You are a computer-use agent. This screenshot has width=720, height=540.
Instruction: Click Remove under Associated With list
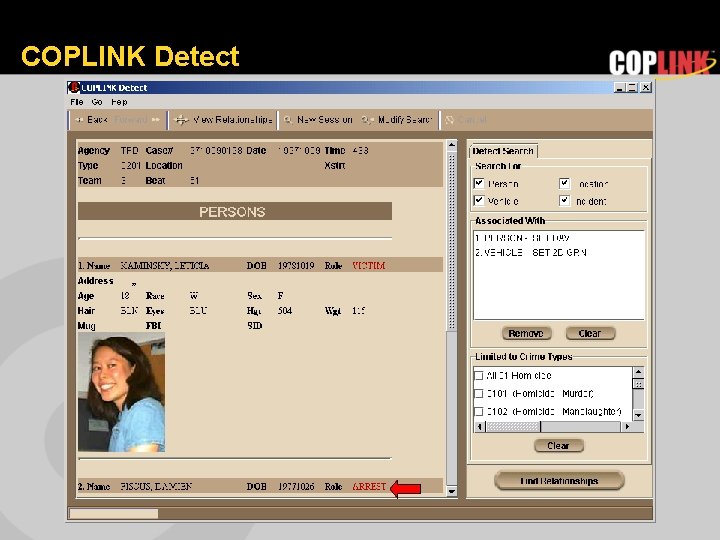(x=526, y=333)
